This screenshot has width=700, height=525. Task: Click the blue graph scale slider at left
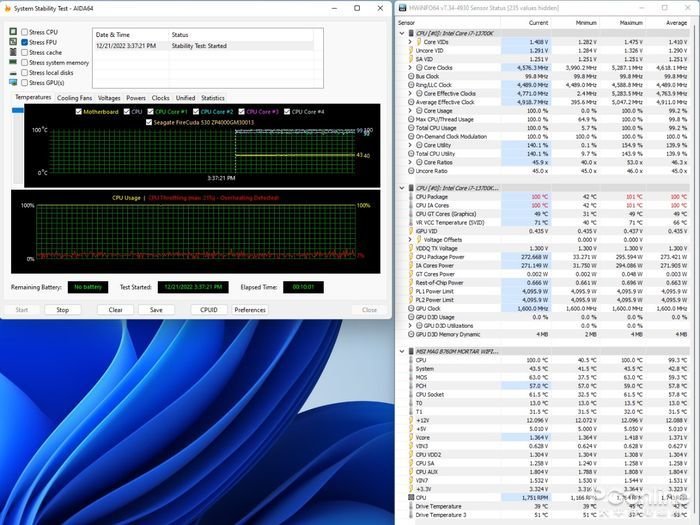pos(17,110)
